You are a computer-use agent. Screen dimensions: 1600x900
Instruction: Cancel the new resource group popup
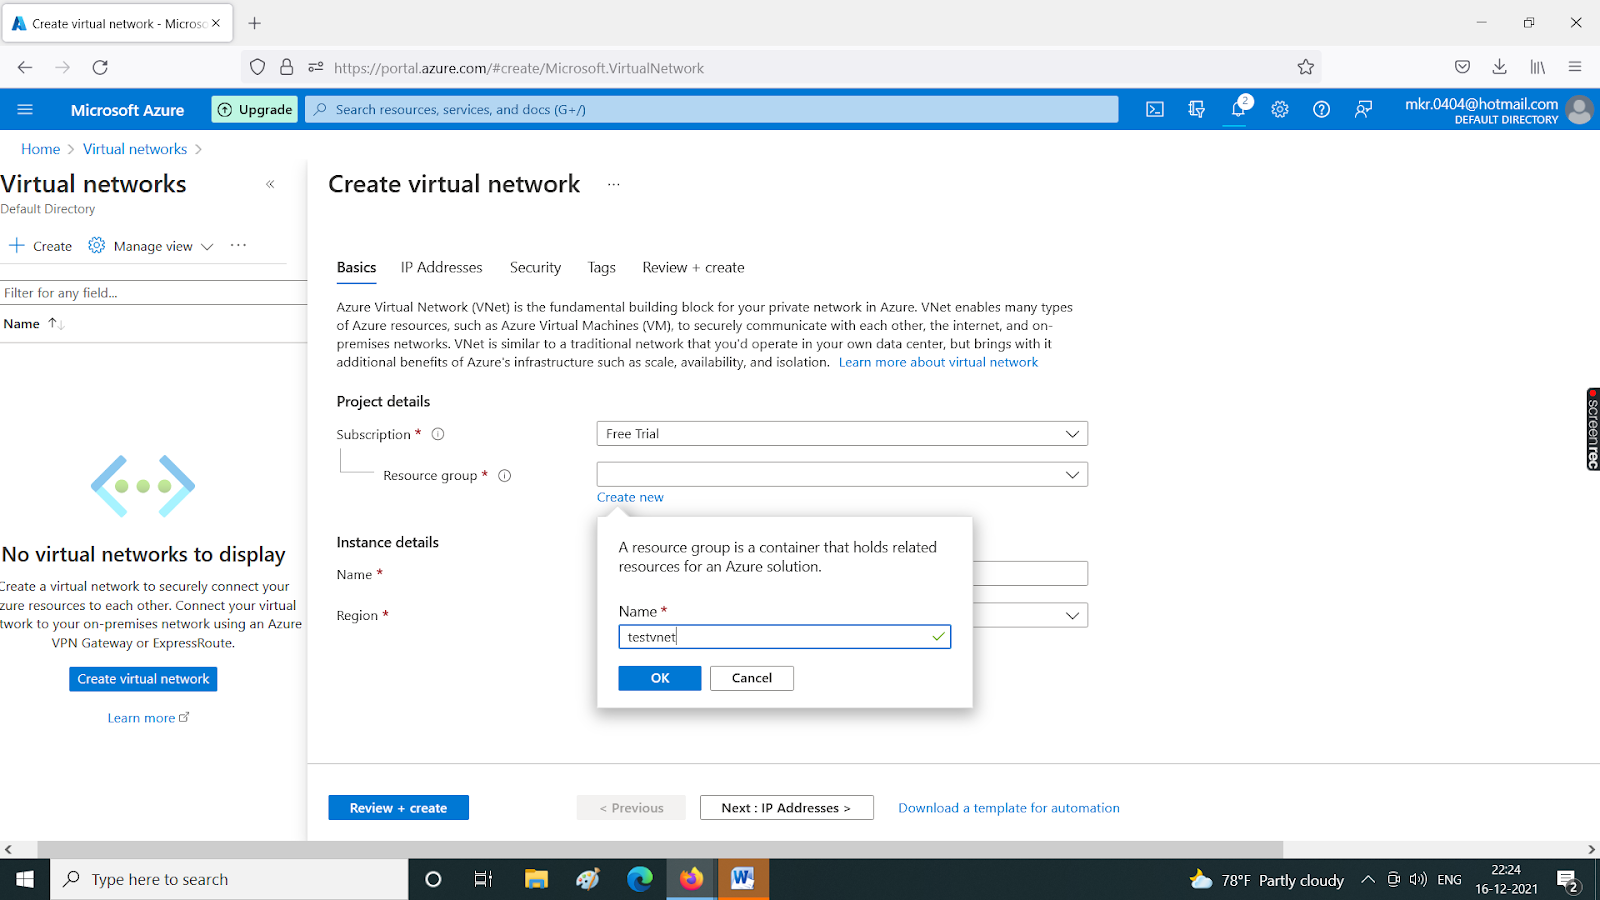tap(752, 678)
